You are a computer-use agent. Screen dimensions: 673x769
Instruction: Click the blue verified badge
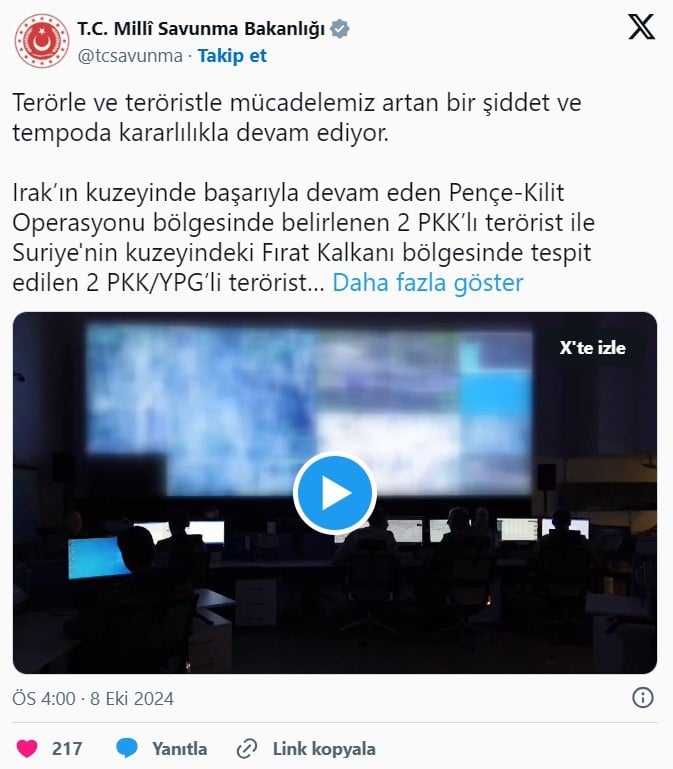(x=339, y=29)
